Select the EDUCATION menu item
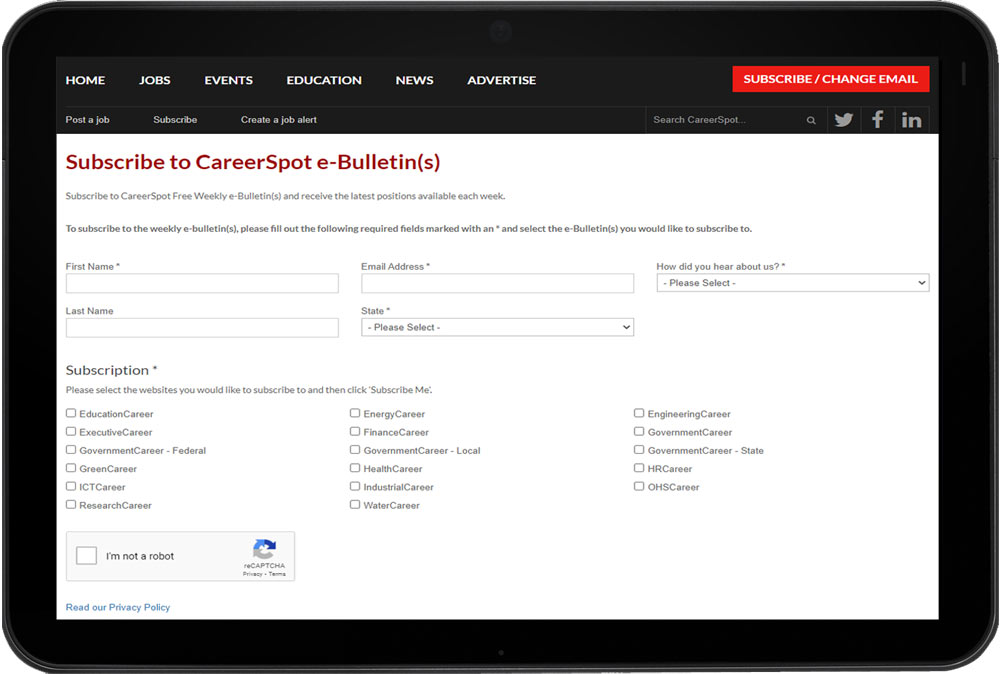This screenshot has height=674, width=1000. pos(324,80)
